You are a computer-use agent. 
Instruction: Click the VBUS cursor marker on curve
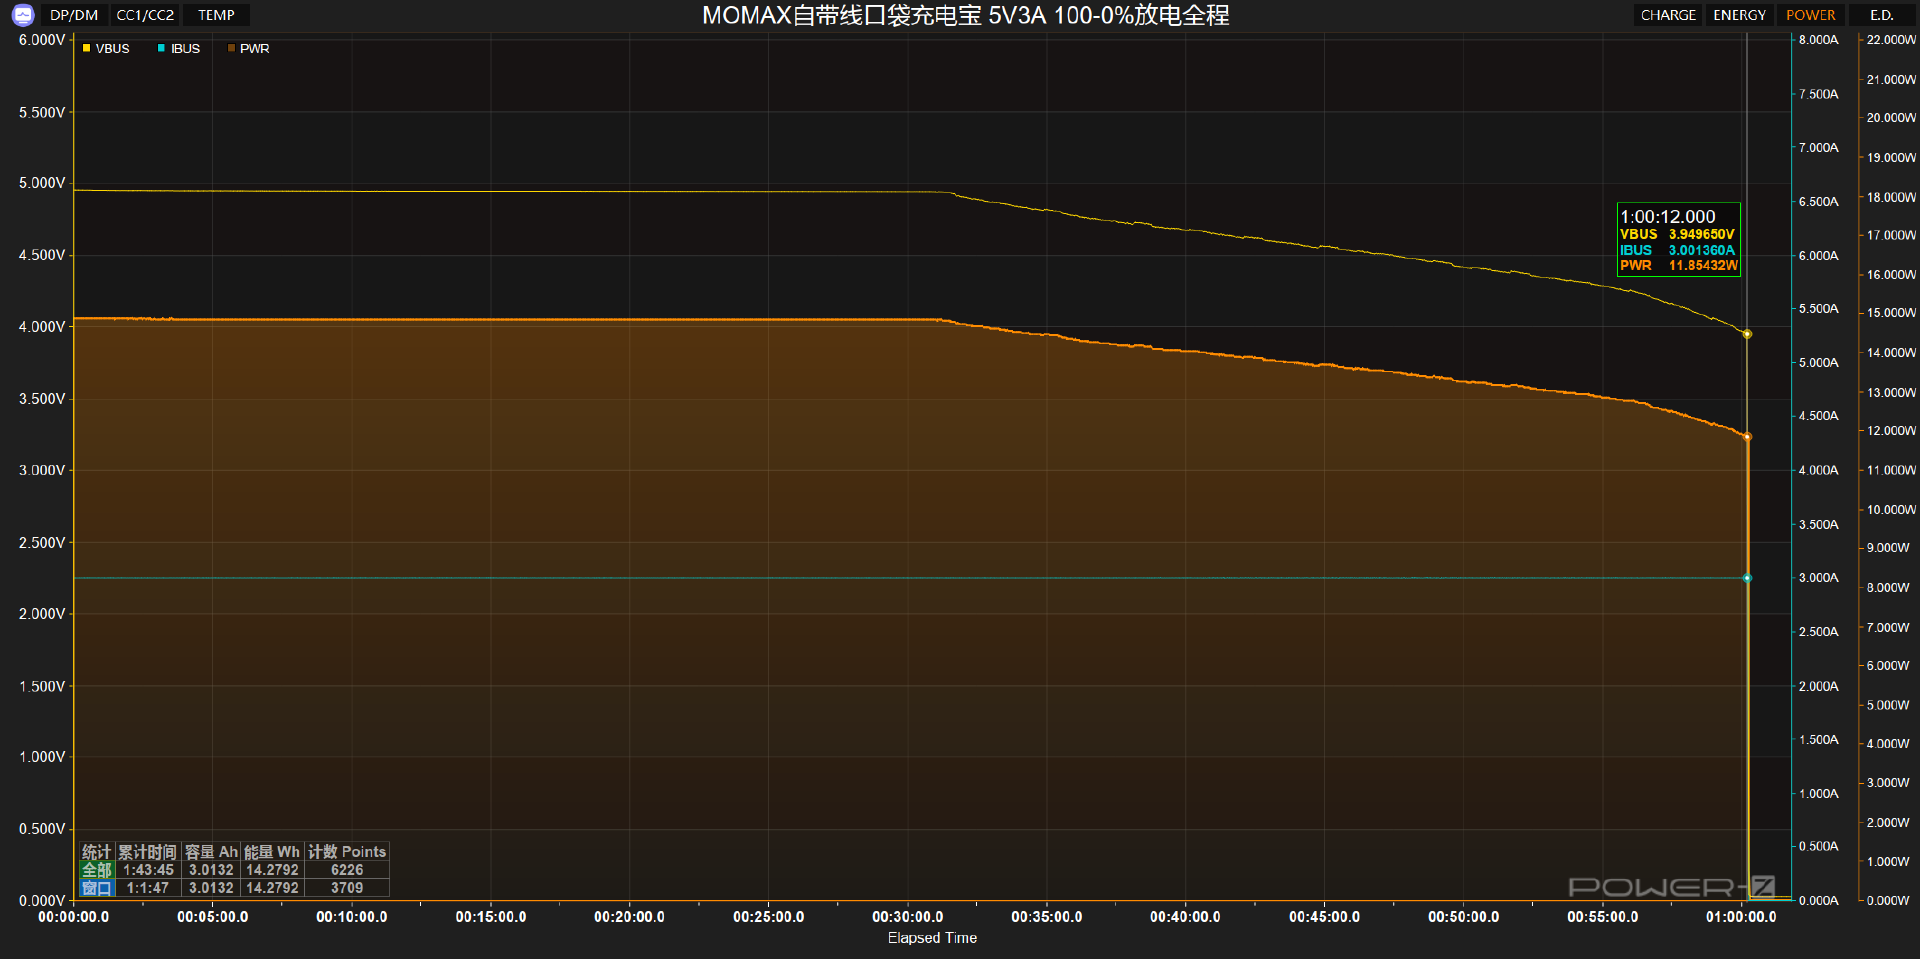coord(1747,334)
